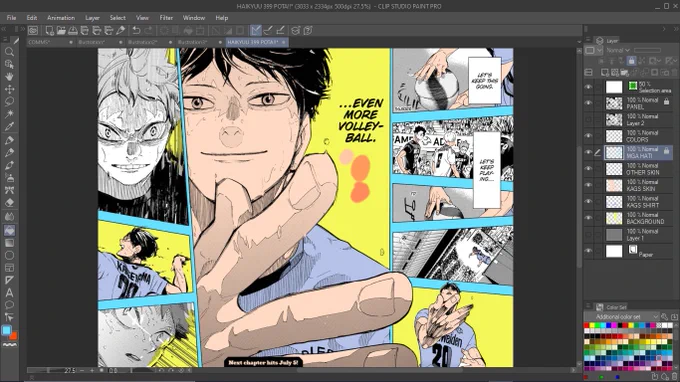Viewport: 680px width, 382px height.
Task: Select the Pencil tool
Action: [x=9, y=153]
